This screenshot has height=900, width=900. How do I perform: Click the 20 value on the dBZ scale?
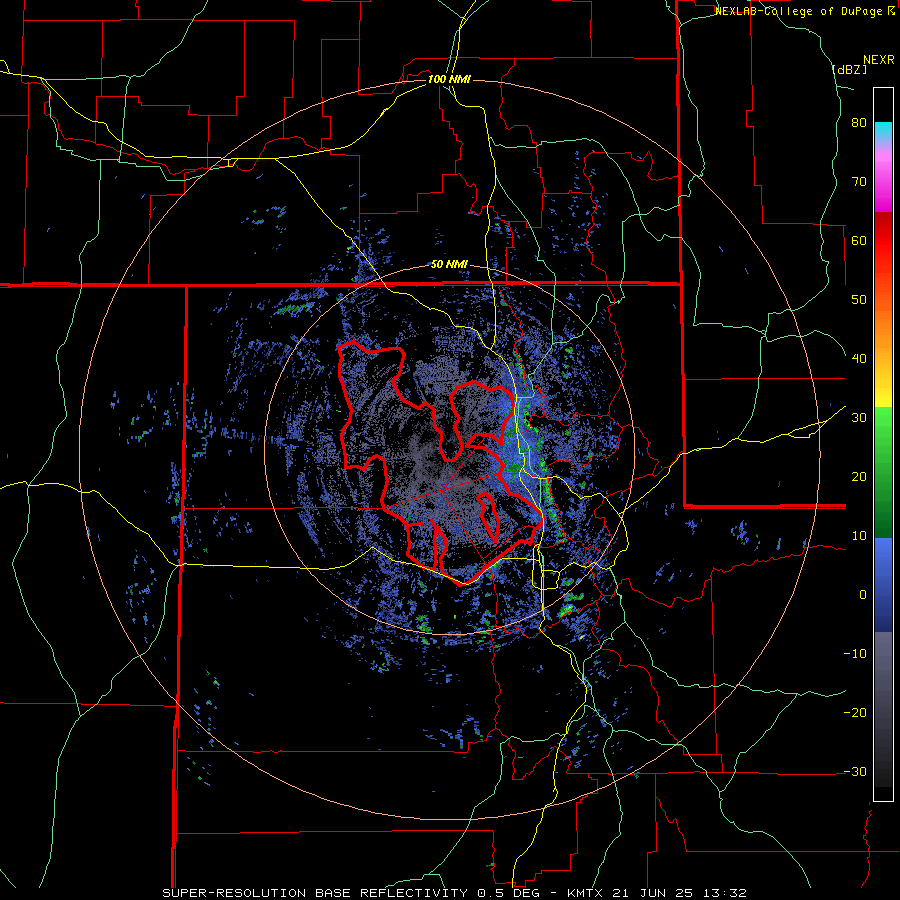(x=859, y=477)
